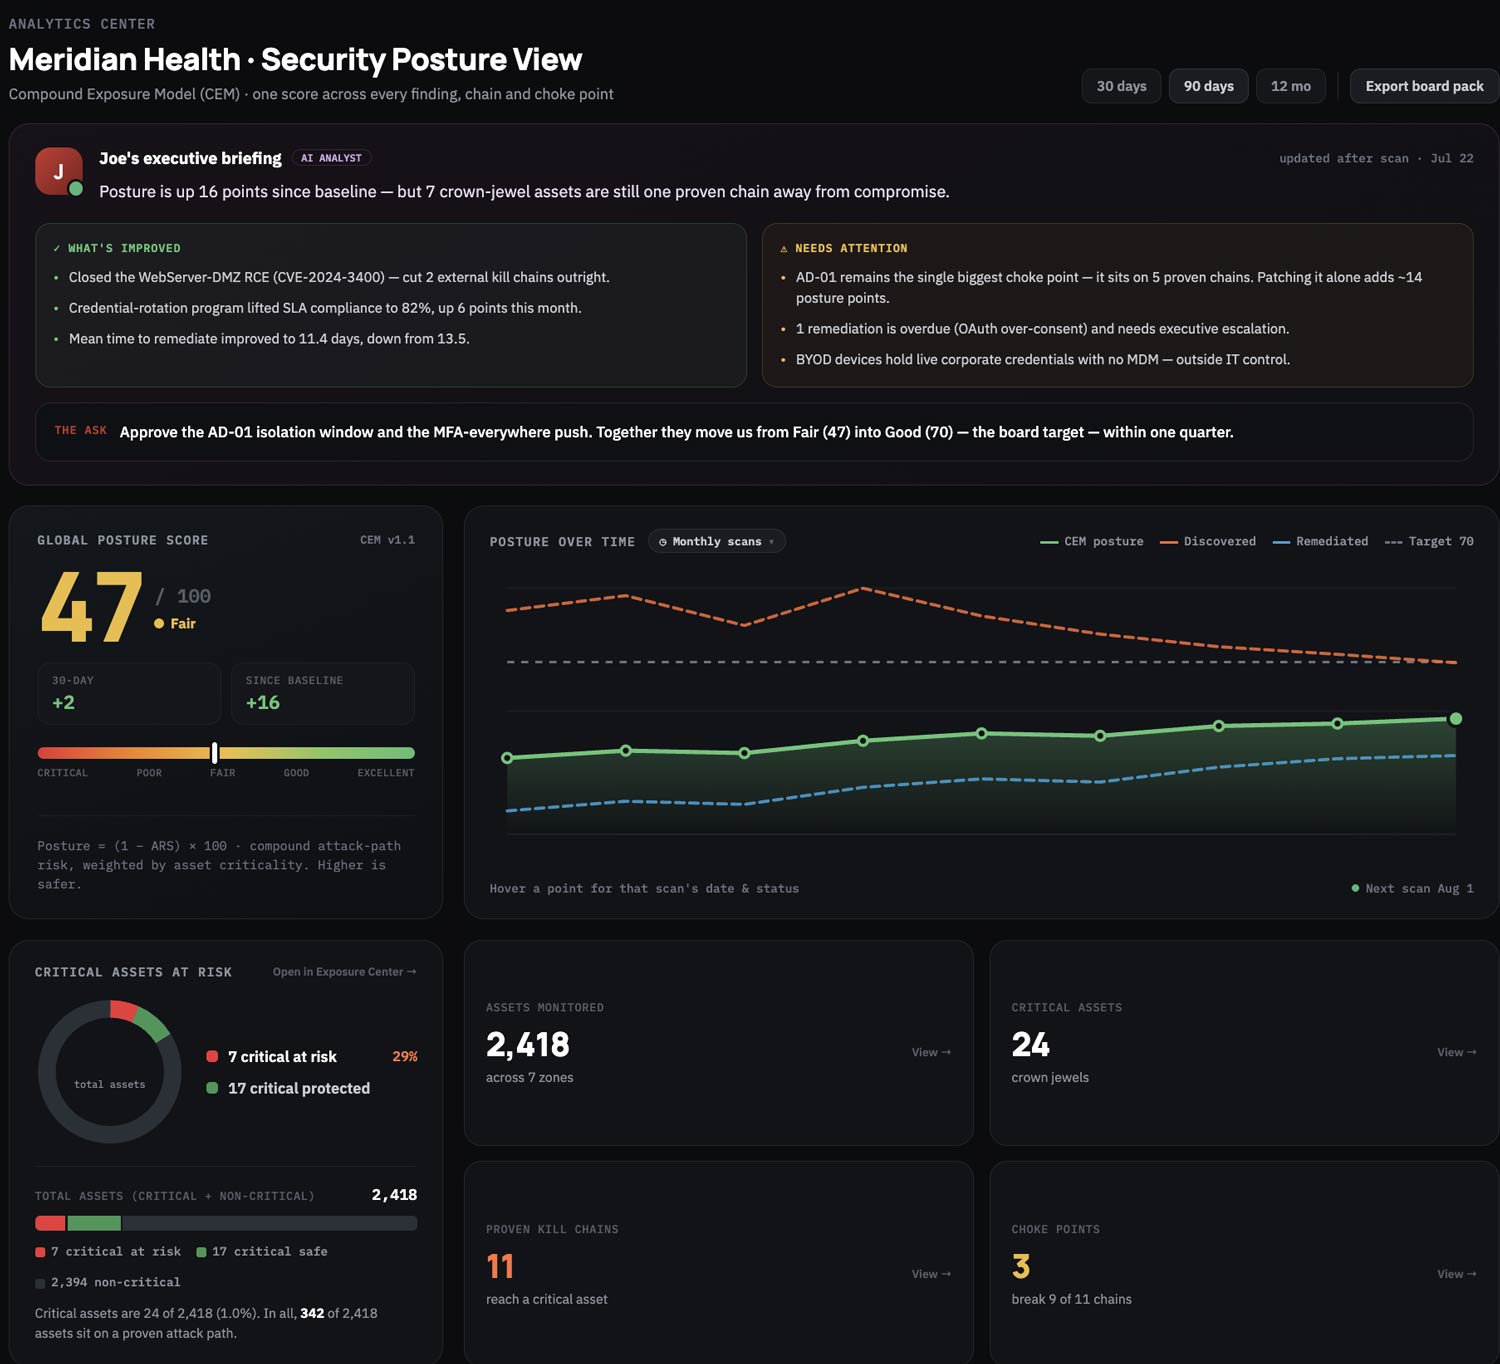Click the AI ANALYST badge
1500x1364 pixels.
pyautogui.click(x=331, y=158)
